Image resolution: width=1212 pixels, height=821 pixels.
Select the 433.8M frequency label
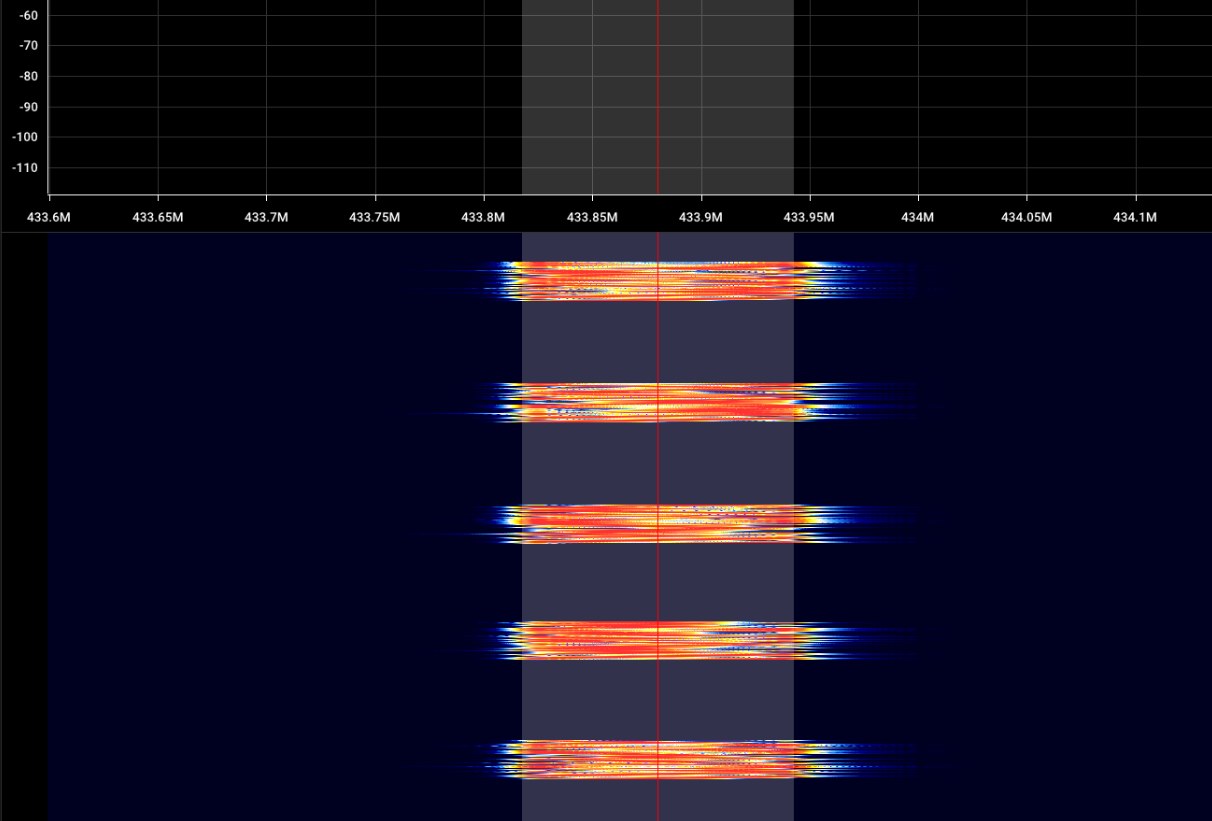pos(483,217)
